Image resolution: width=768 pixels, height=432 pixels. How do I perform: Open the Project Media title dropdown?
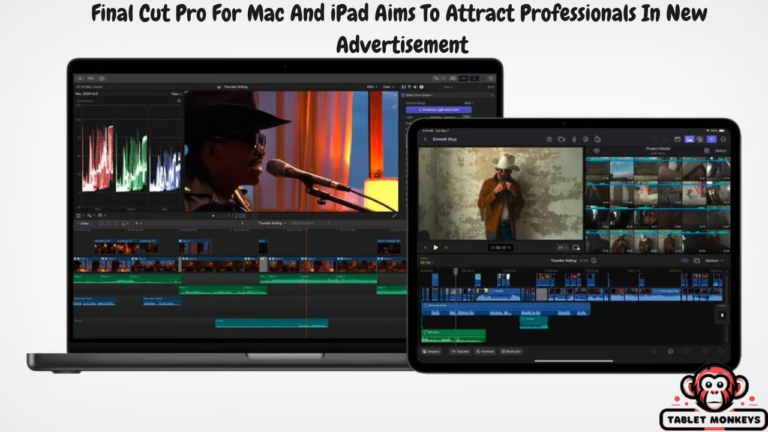click(x=658, y=149)
